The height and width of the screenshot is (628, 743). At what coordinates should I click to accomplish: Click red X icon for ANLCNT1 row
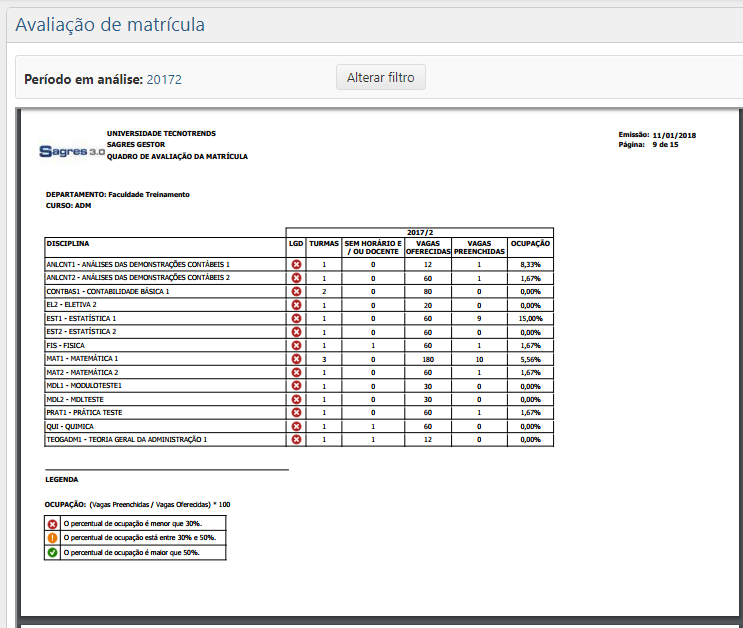tap(296, 264)
